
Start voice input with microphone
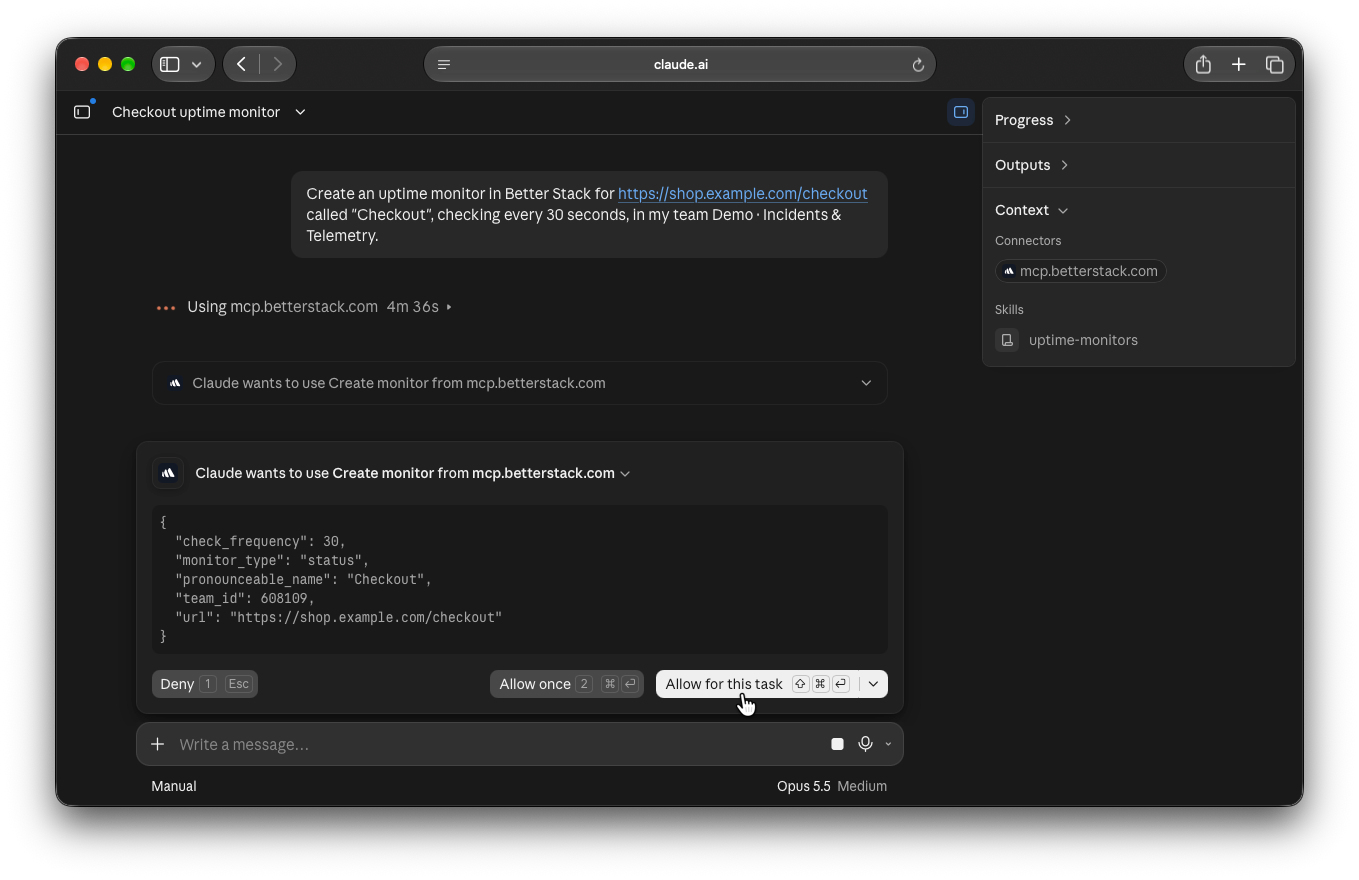865,744
